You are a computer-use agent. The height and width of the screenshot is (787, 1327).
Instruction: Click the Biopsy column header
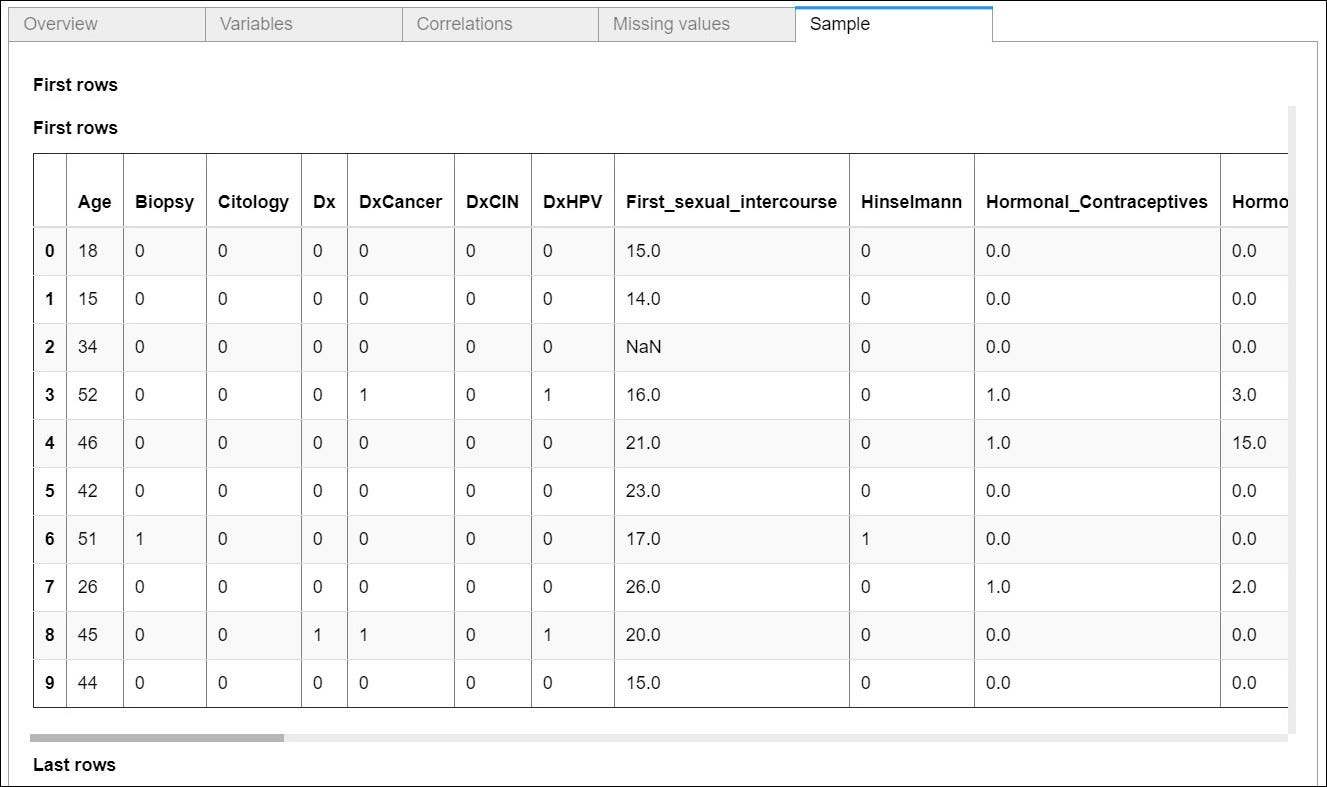pos(163,201)
